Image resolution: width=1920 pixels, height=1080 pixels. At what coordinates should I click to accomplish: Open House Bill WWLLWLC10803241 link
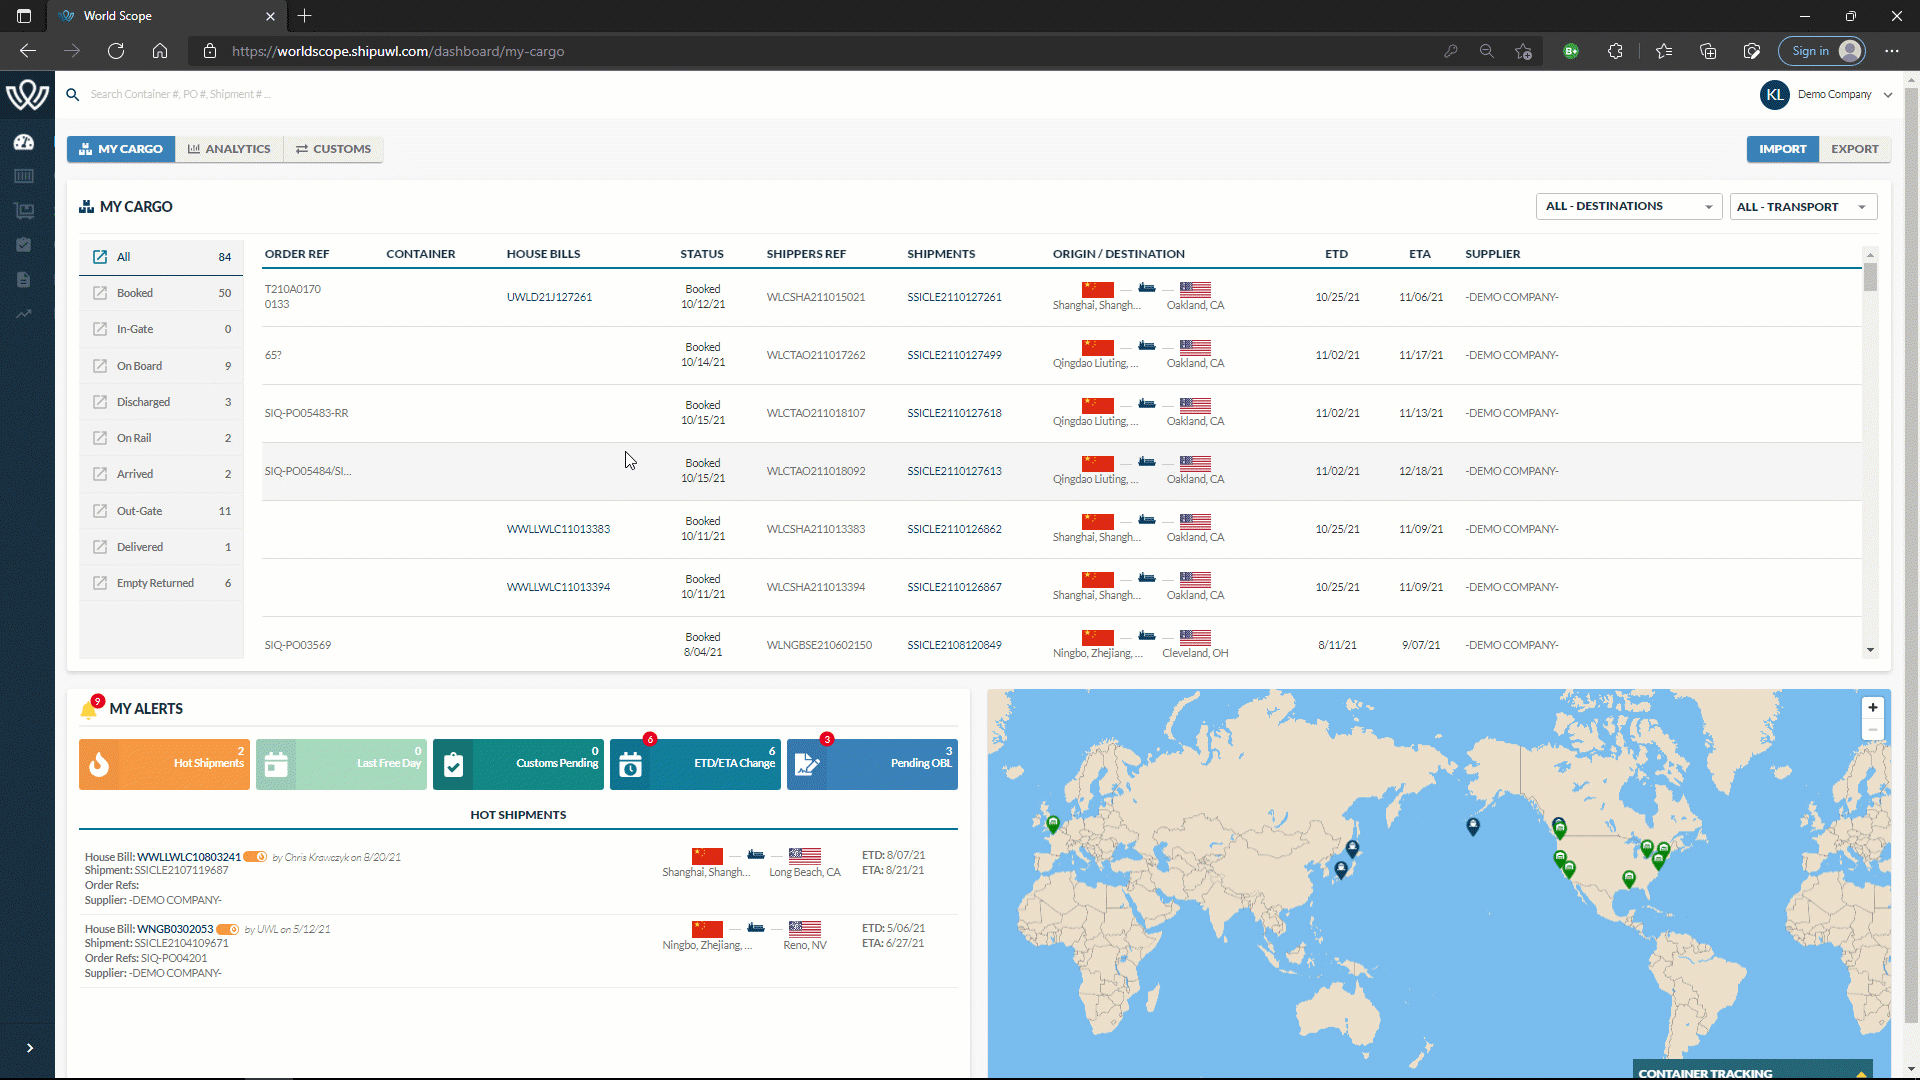(189, 856)
